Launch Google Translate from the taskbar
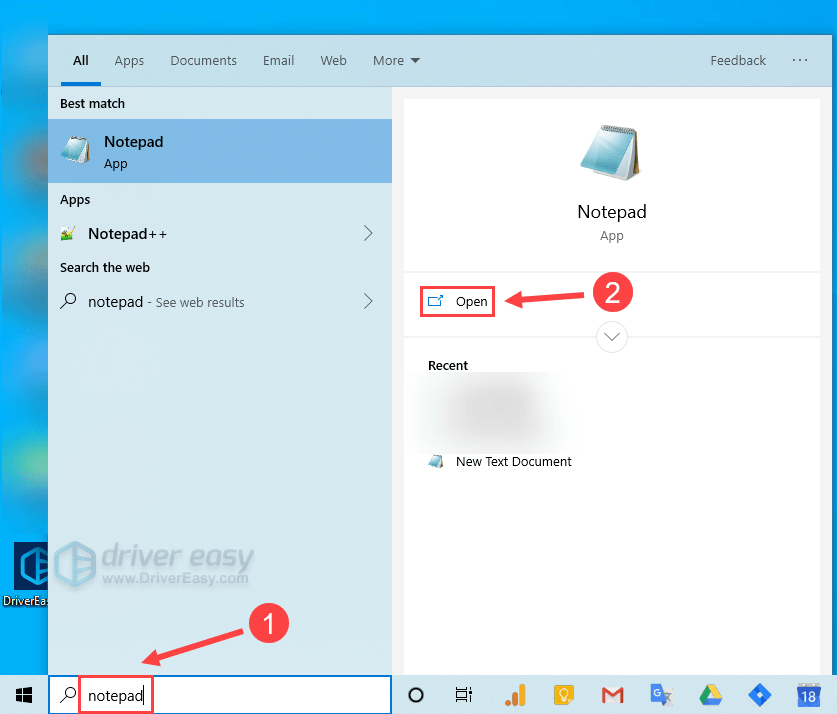This screenshot has width=837, height=714. pos(661,695)
